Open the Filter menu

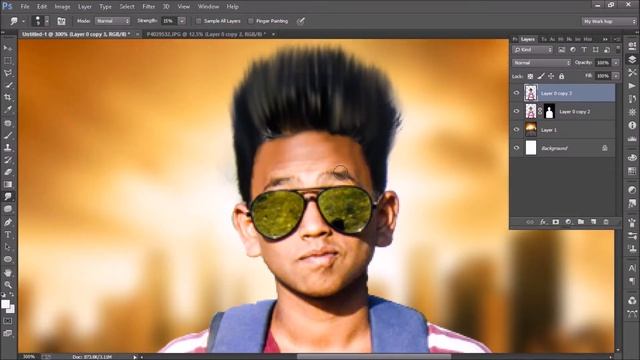pos(149,7)
